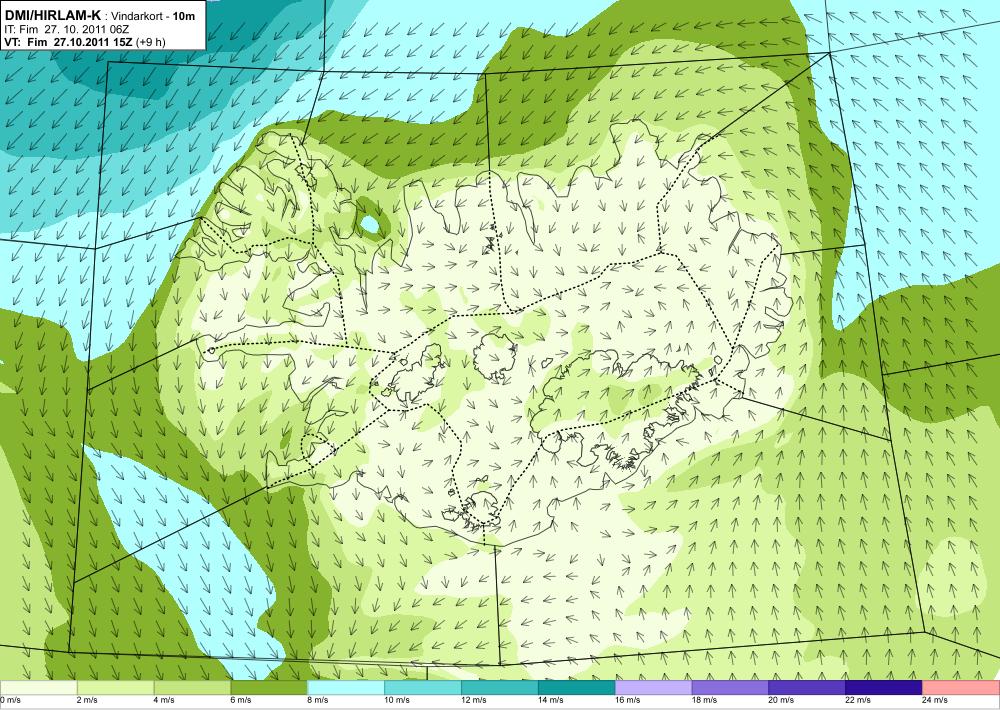This screenshot has width=1000, height=710.
Task: Click the "0 m/s" legend label
Action: coord(10,700)
